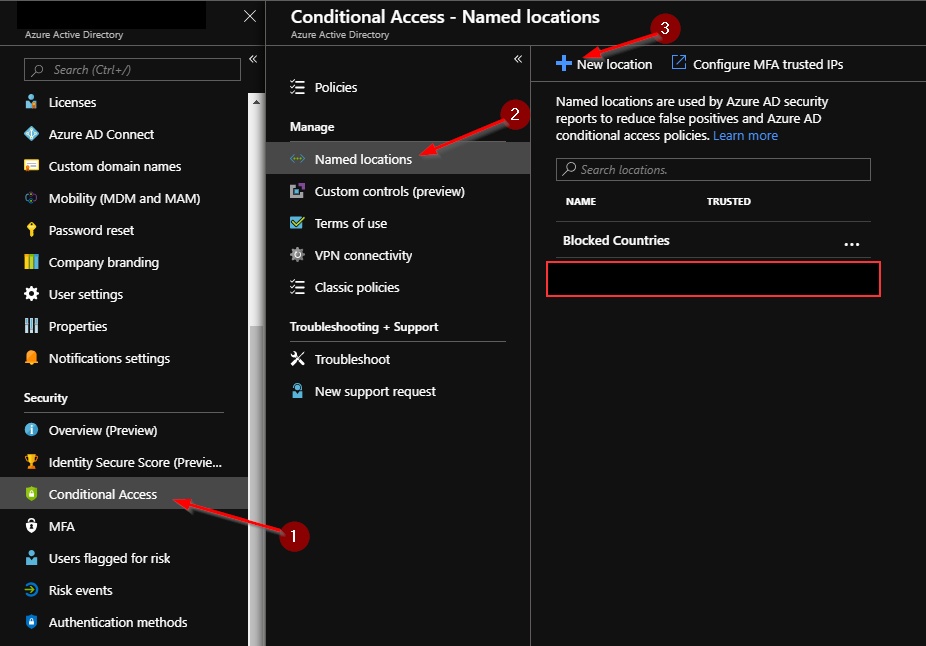Image resolution: width=926 pixels, height=646 pixels.
Task: Open Blocked Countries more options ellipsis
Action: (x=851, y=242)
